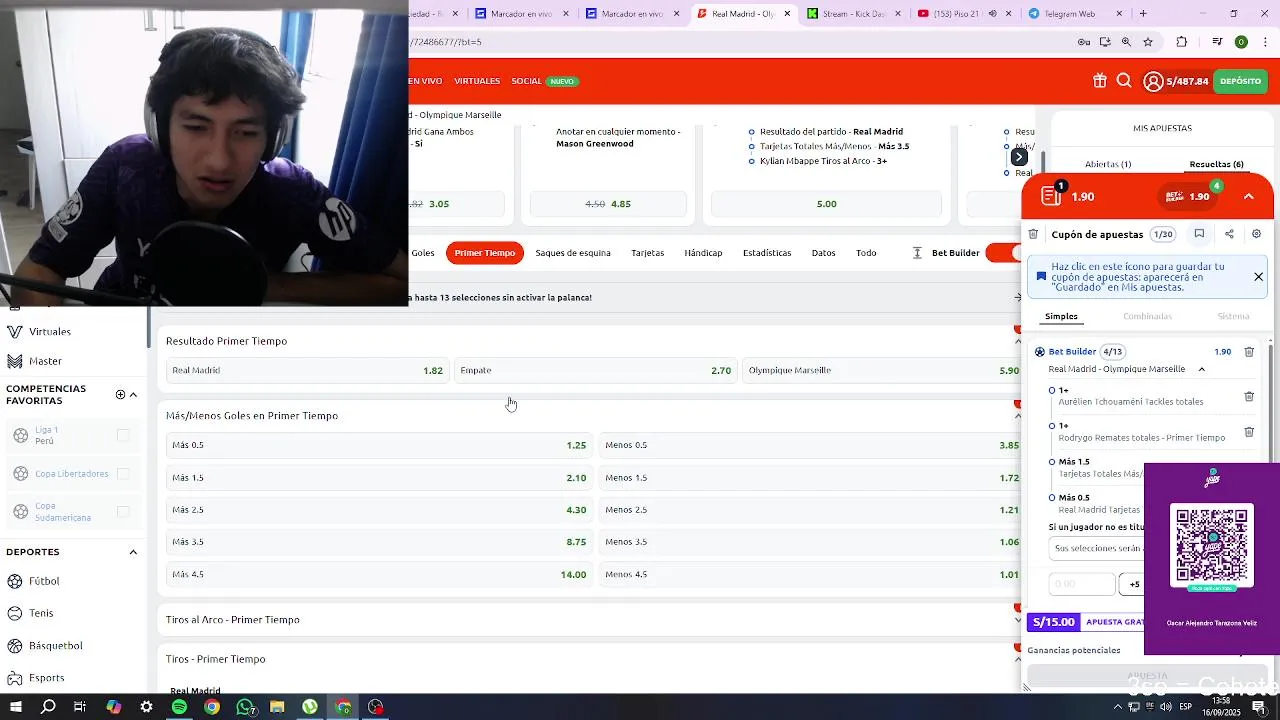
Task: Pick the combined bet priced 5.00
Action: point(826,204)
